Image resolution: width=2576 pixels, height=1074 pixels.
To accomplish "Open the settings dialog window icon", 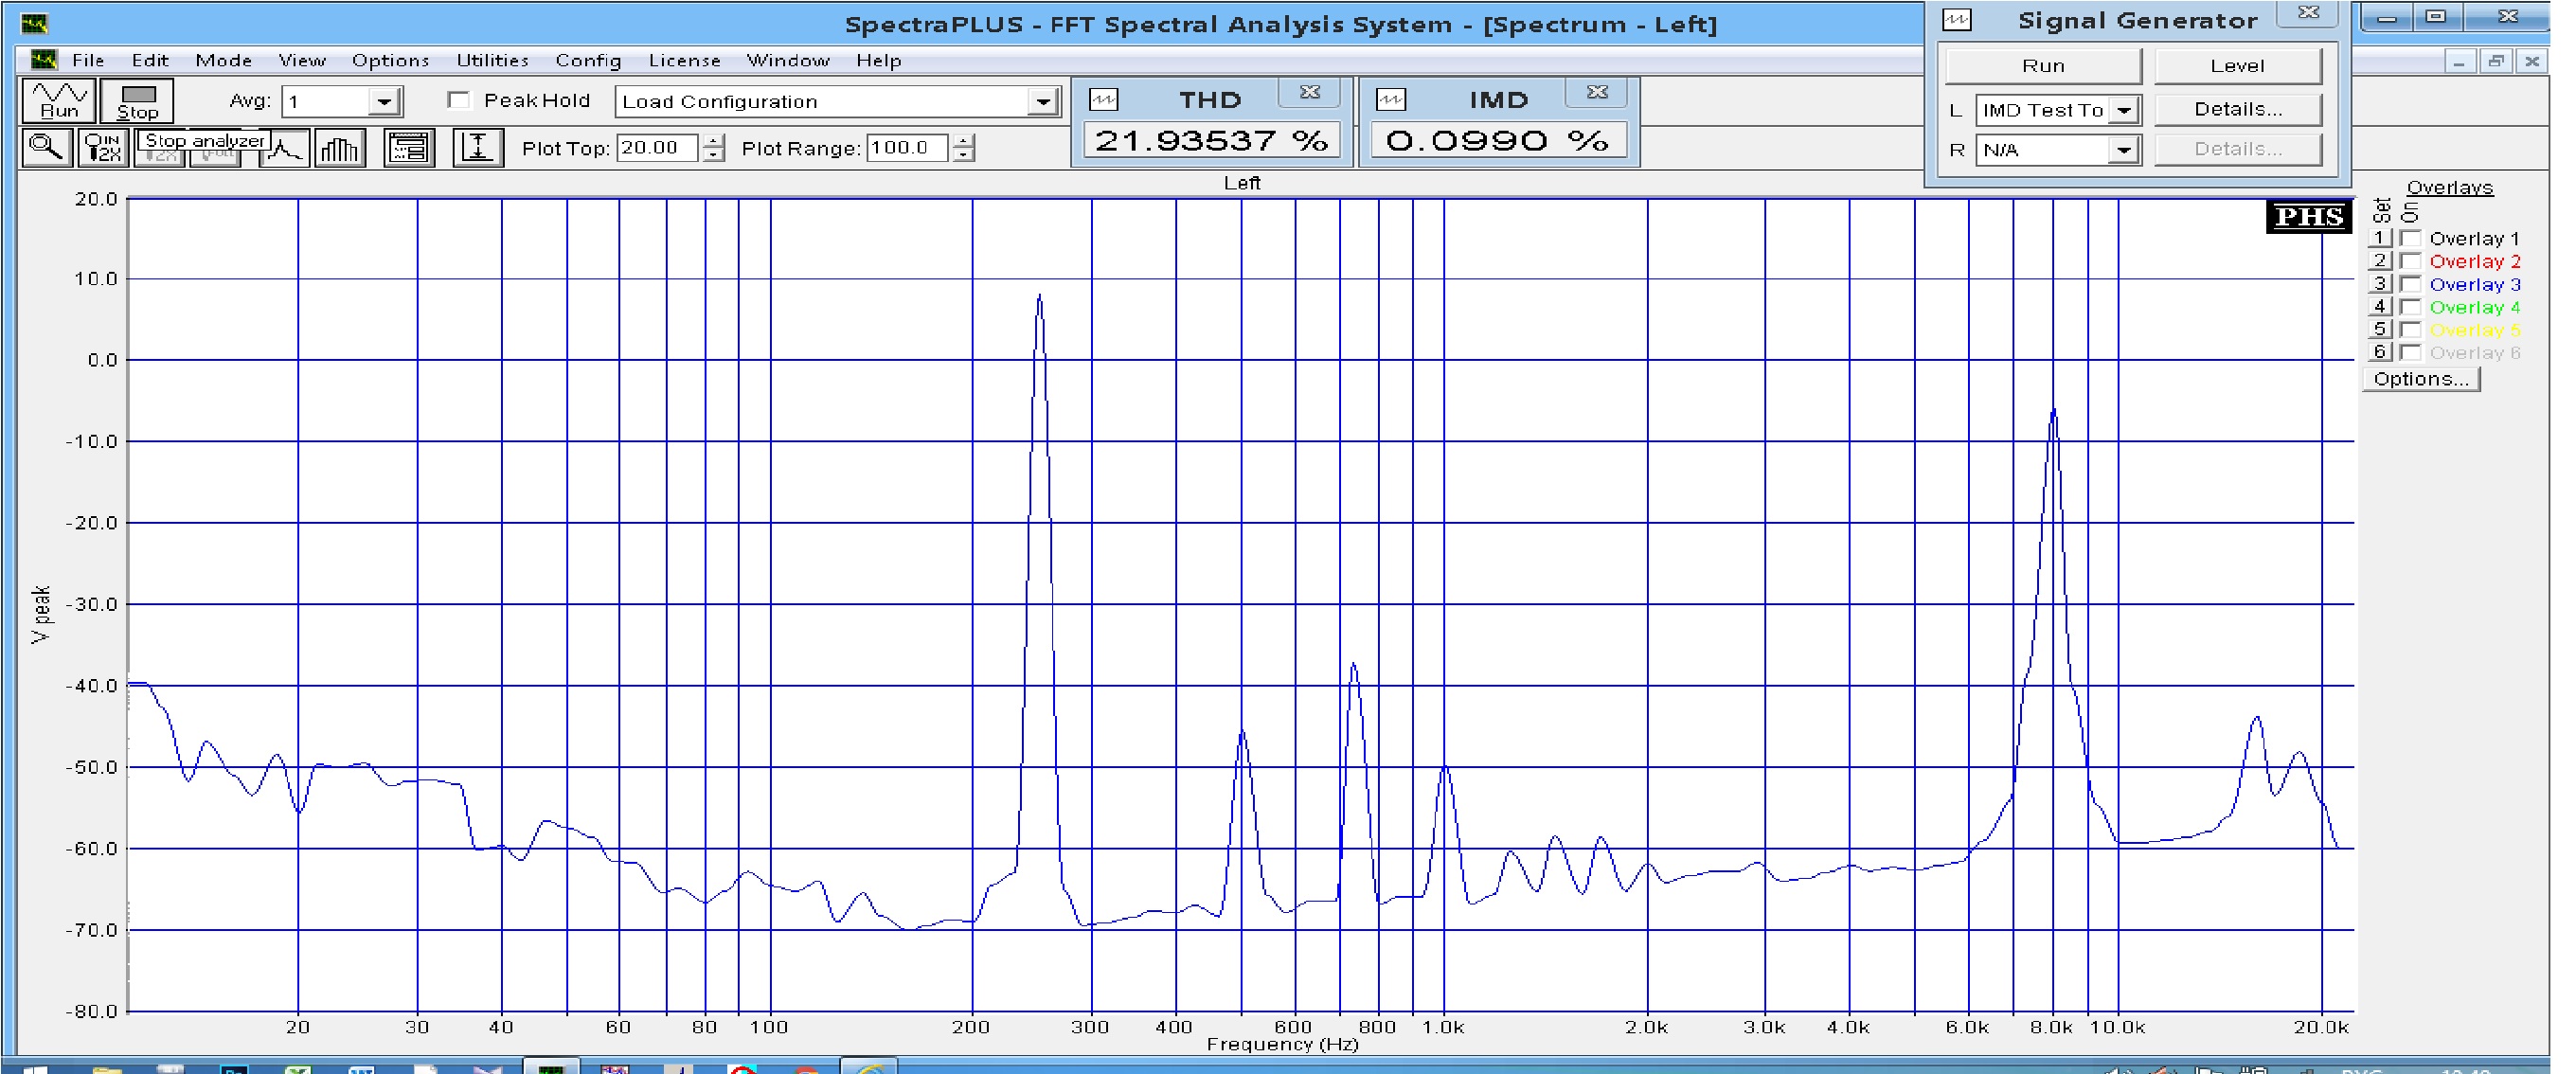I will [409, 149].
